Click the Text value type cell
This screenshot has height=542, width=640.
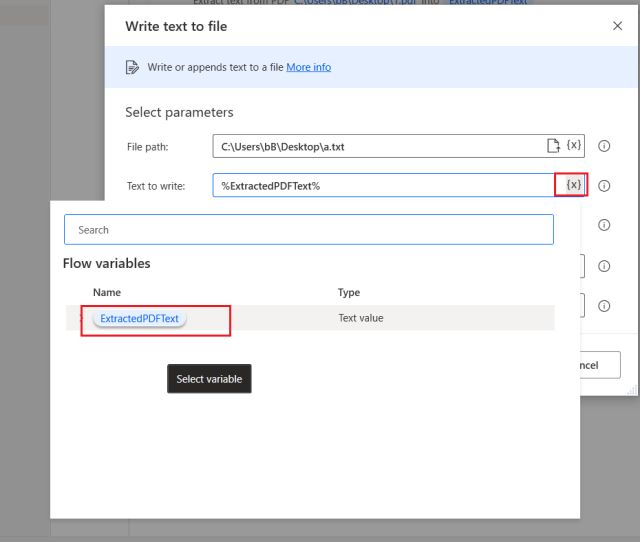tap(360, 319)
